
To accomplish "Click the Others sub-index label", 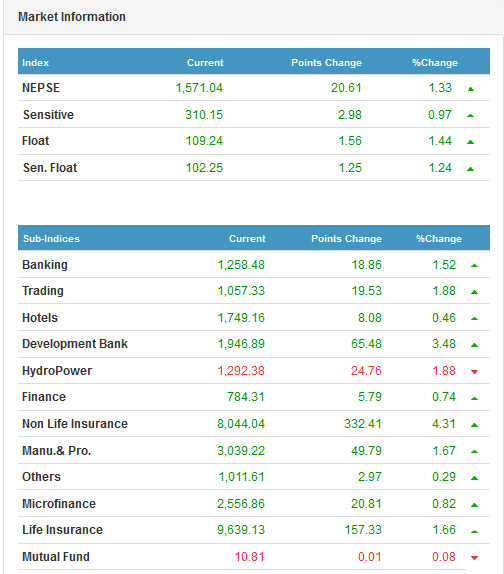I will [x=41, y=477].
